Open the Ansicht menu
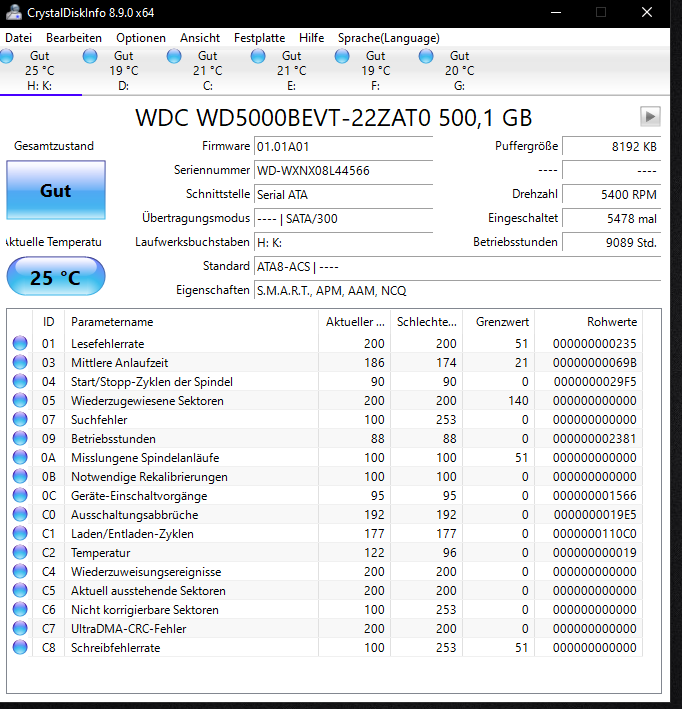Screen dimensions: 682x709 (200, 38)
